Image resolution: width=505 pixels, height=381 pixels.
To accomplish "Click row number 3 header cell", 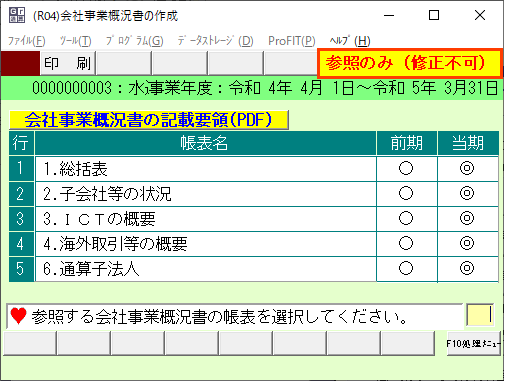I will [x=21, y=219].
